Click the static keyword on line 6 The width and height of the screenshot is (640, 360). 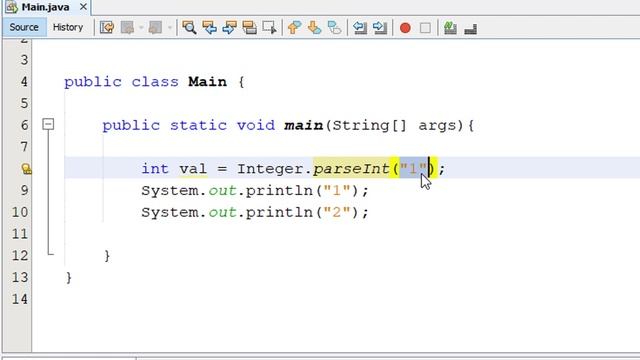[198, 125]
